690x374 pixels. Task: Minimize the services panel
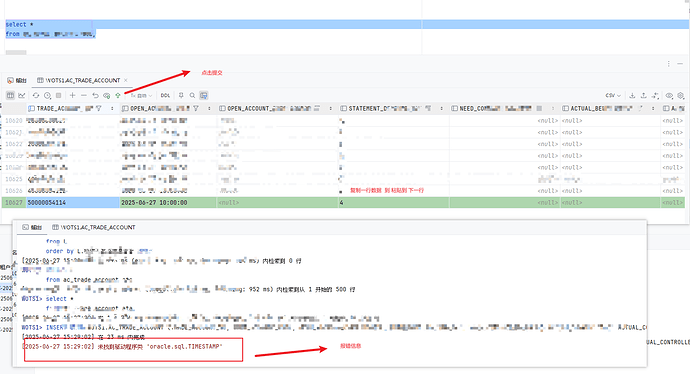[680, 64]
